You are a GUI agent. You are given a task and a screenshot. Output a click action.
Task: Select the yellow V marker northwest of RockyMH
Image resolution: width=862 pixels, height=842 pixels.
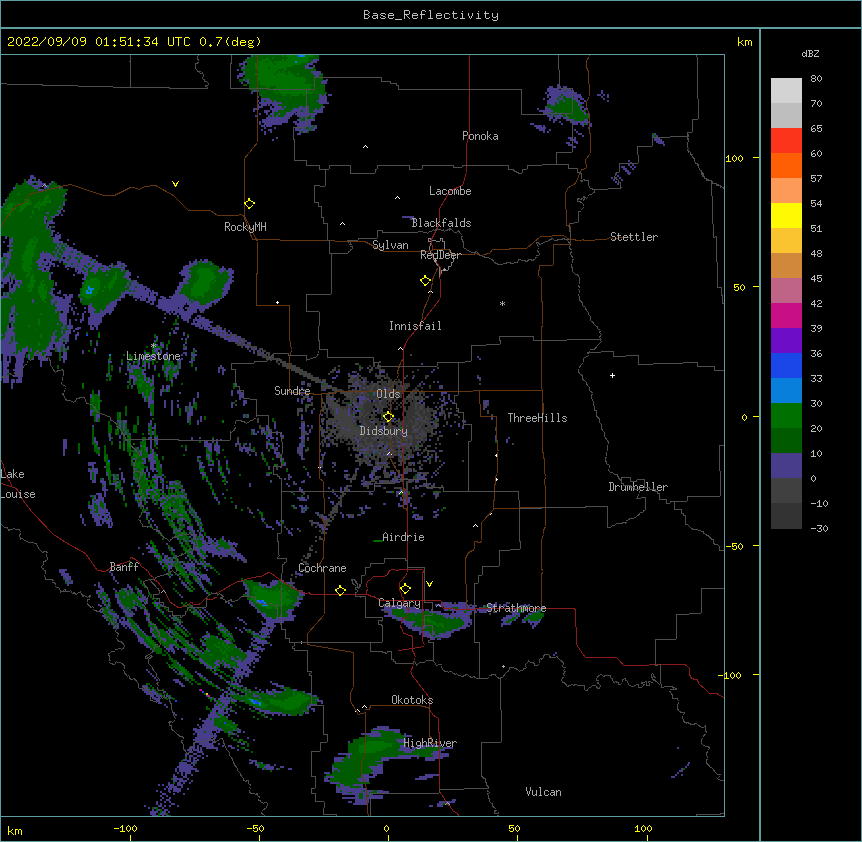(x=175, y=184)
